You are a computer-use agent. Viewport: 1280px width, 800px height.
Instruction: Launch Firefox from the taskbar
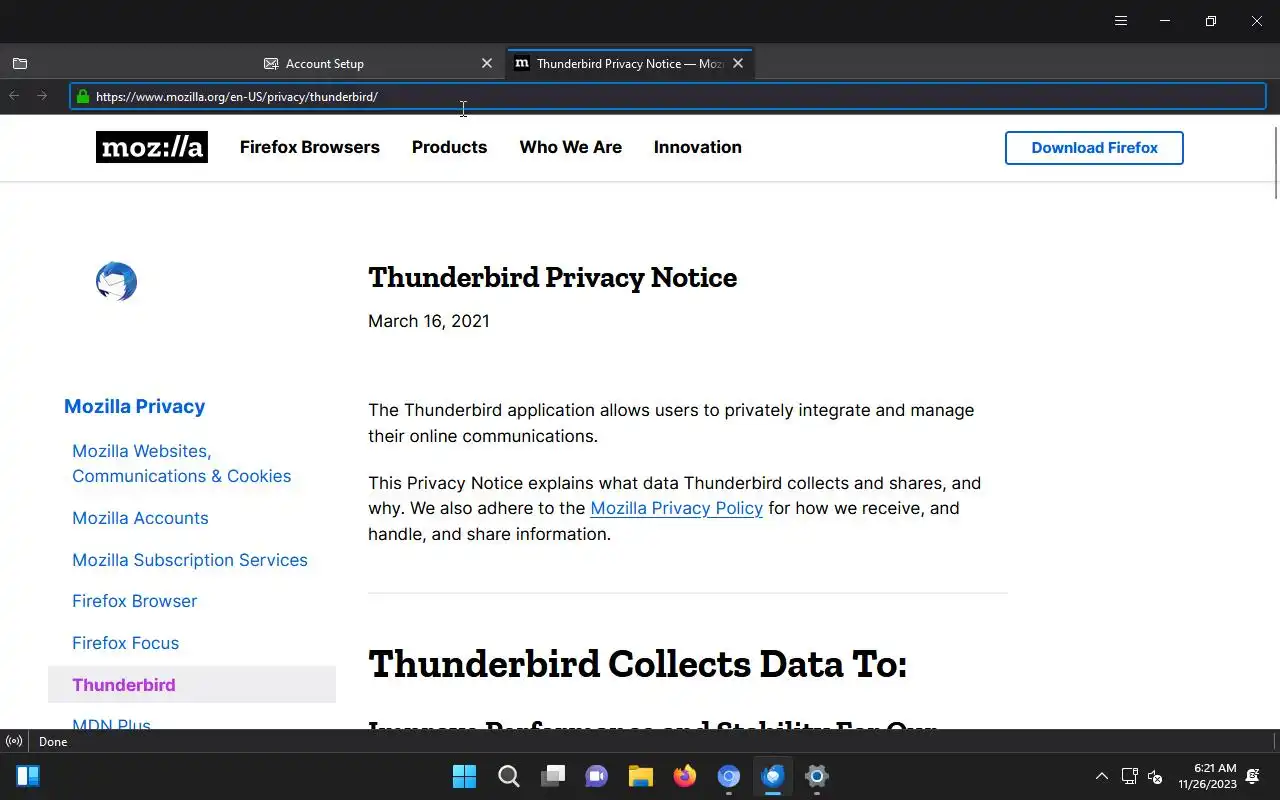tap(685, 776)
